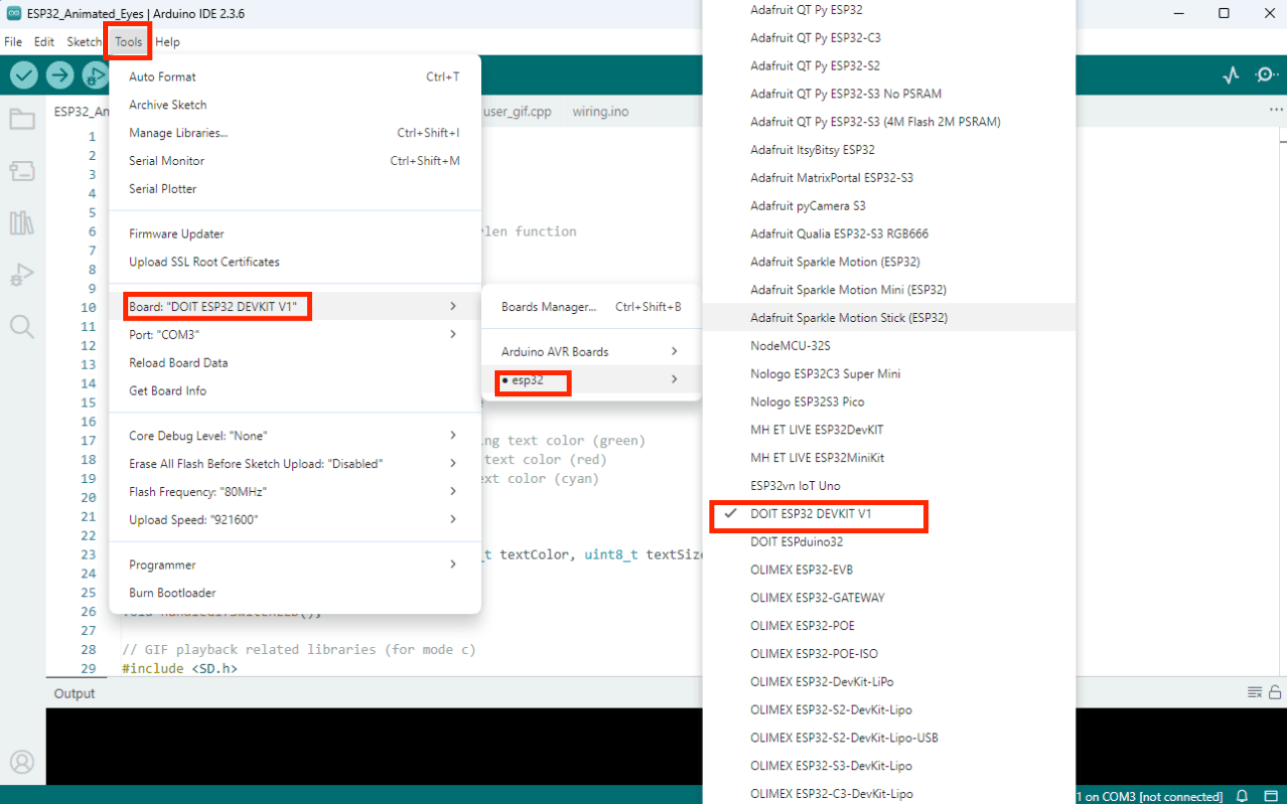Click the Upload arrow button
The image size is (1287, 804).
click(60, 75)
